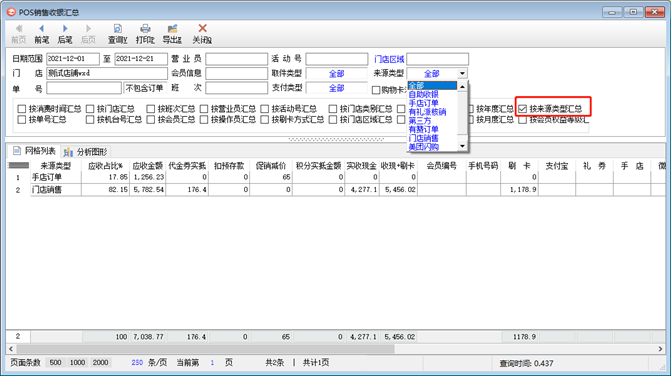Select 全部 in source type list
The width and height of the screenshot is (671, 376).
pyautogui.click(x=432, y=86)
